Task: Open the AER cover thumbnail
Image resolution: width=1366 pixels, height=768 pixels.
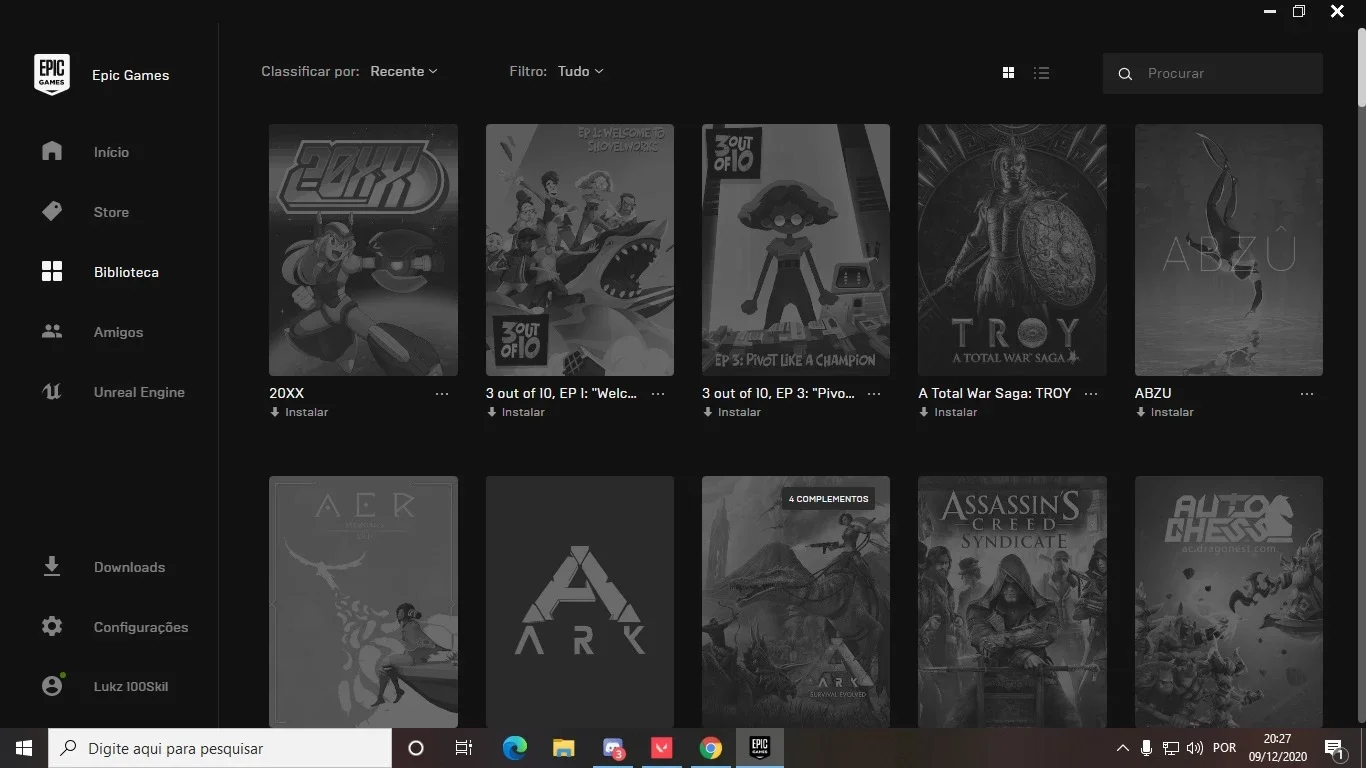Action: click(x=363, y=602)
